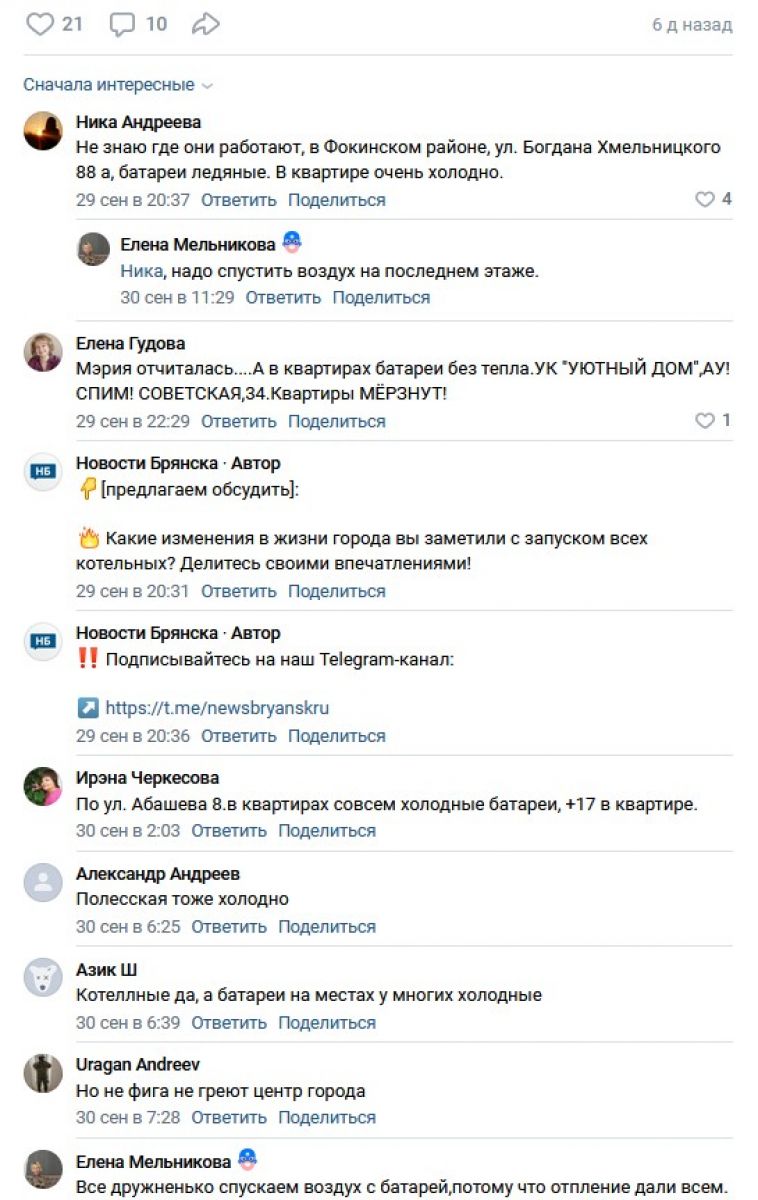Image resolution: width=758 pixels, height=1200 pixels.
Task: Click the badge next to Елена Мельникова's reply name
Action: click(291, 242)
